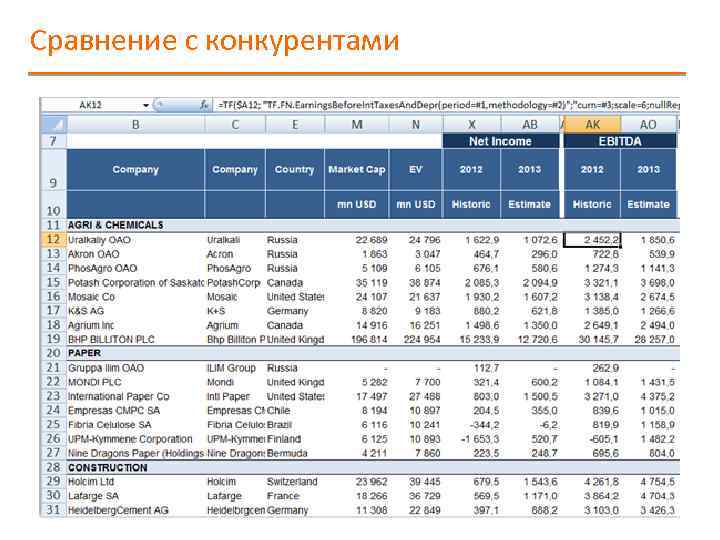Select cell Empresas CMPC SA
The height and width of the screenshot is (540, 720).
(136, 411)
